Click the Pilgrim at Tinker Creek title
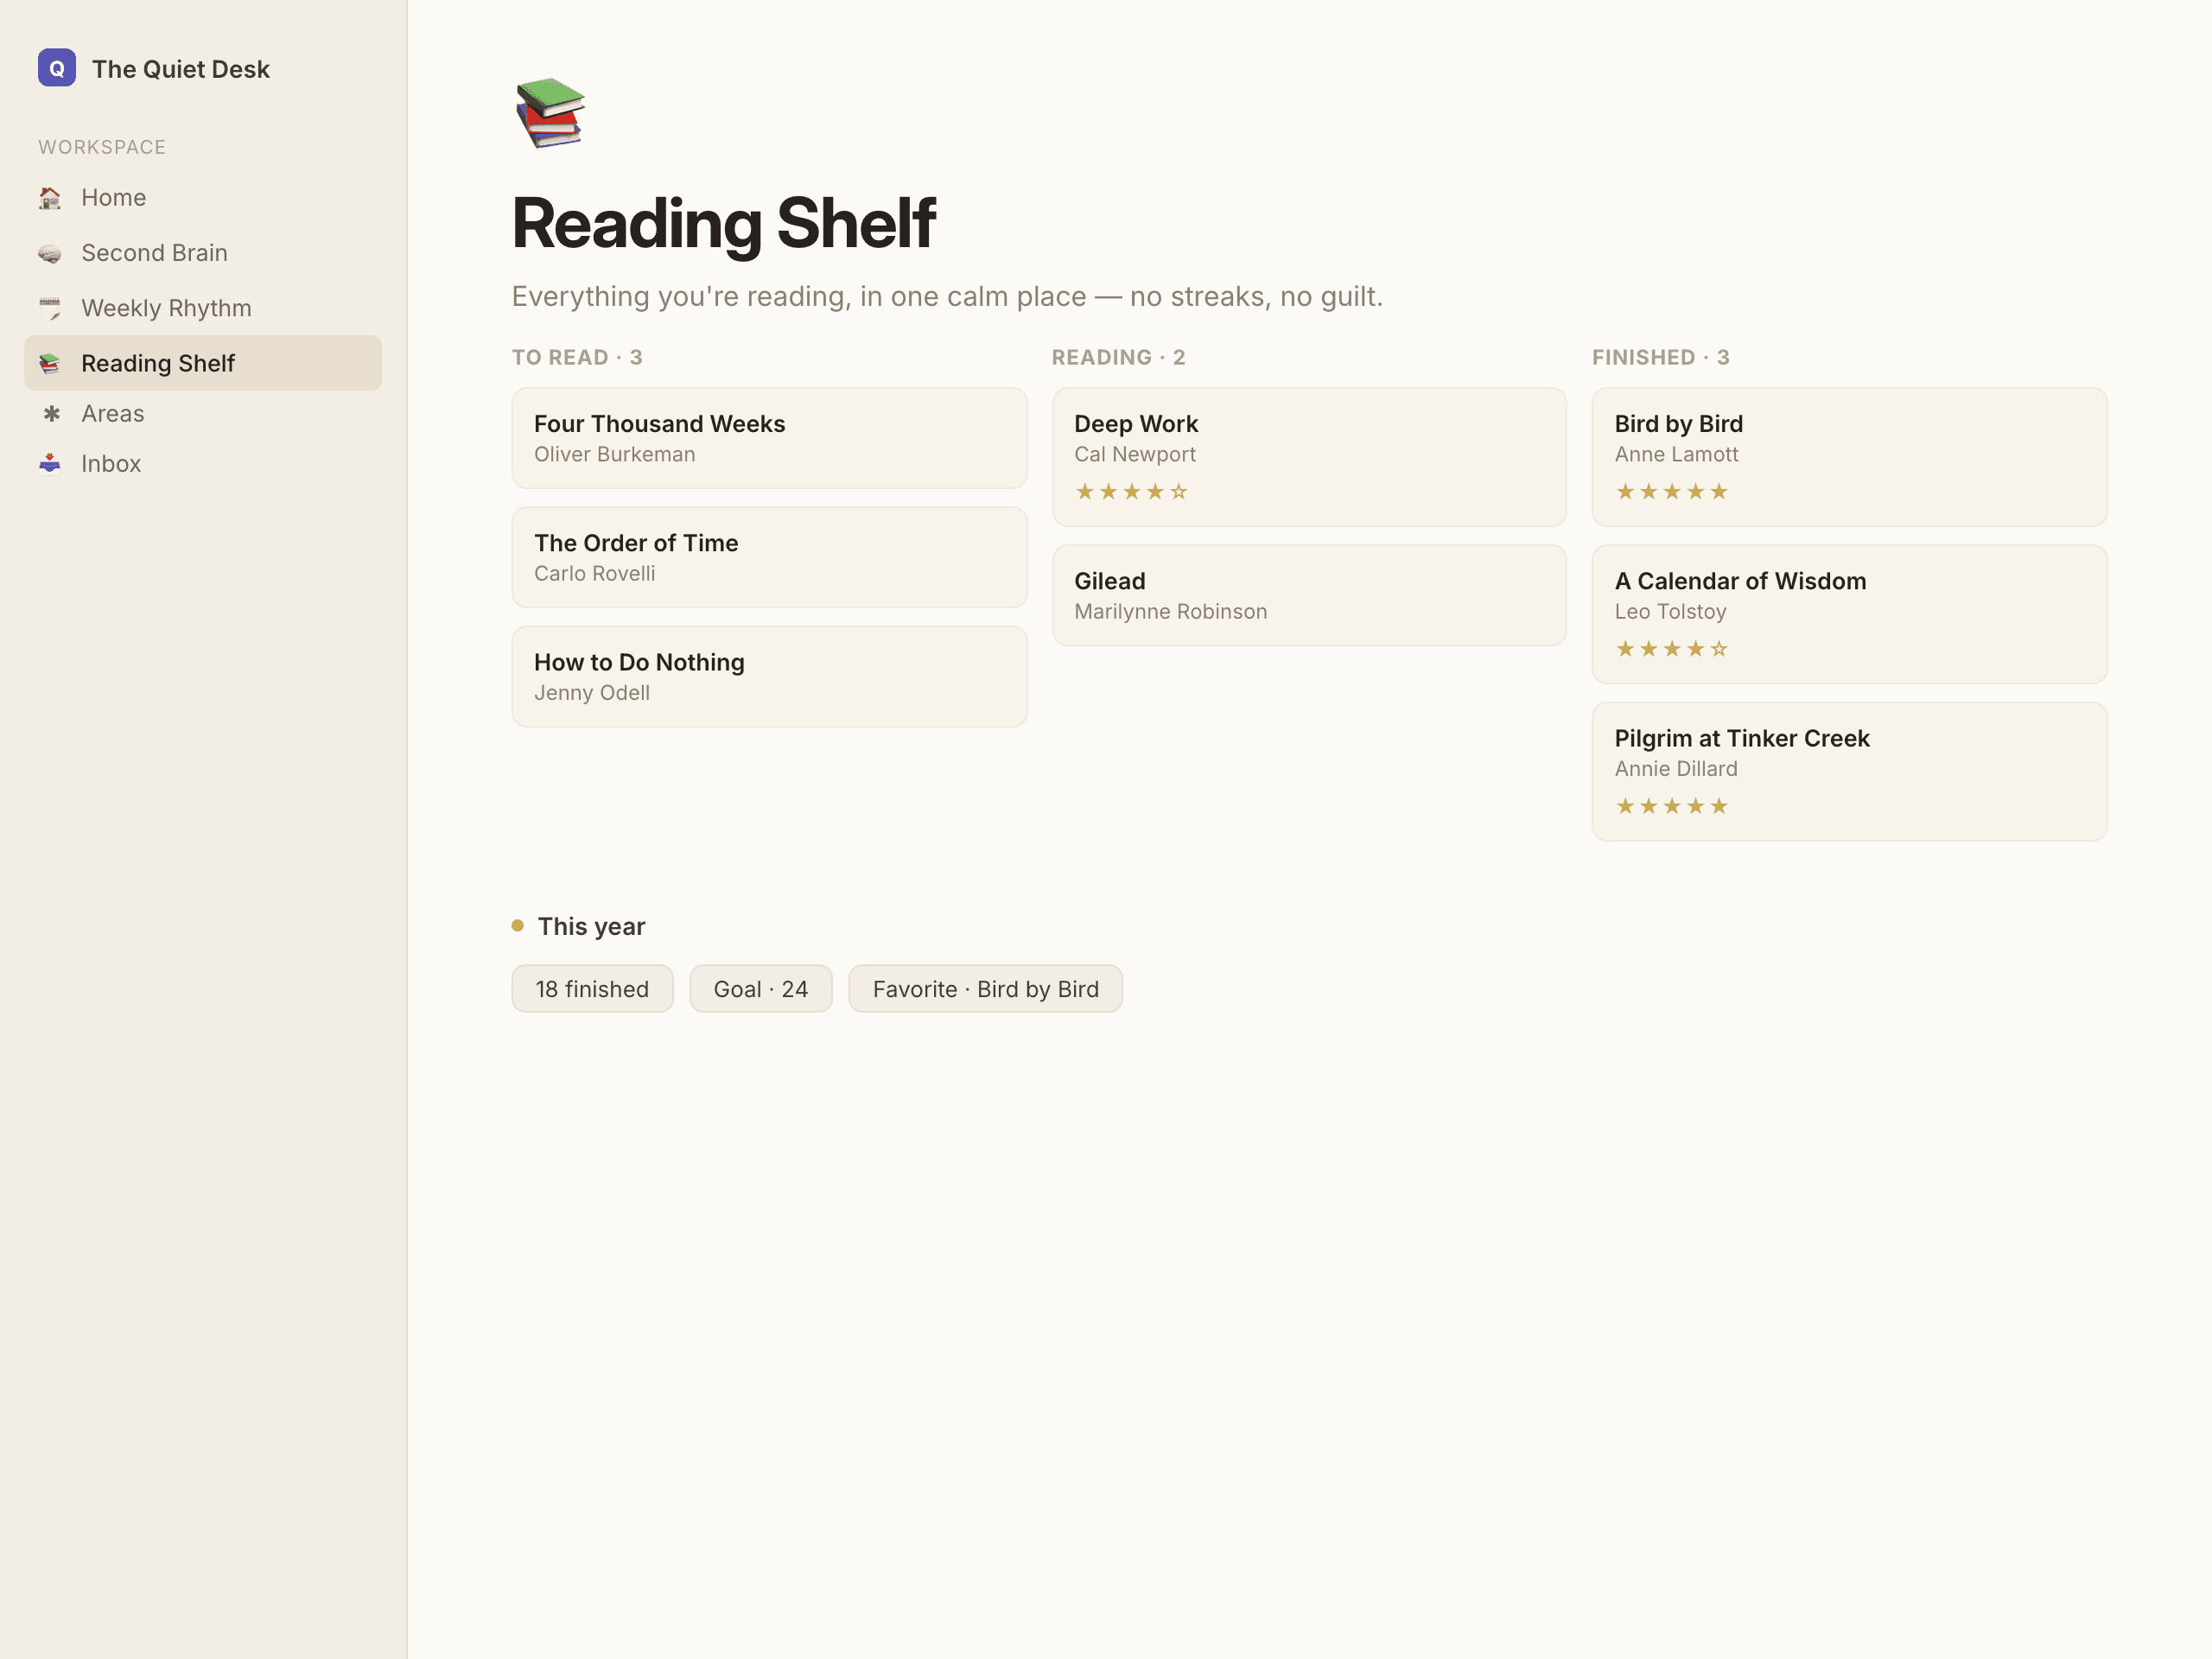Screen dimensions: 2212x1659 tap(1742, 738)
